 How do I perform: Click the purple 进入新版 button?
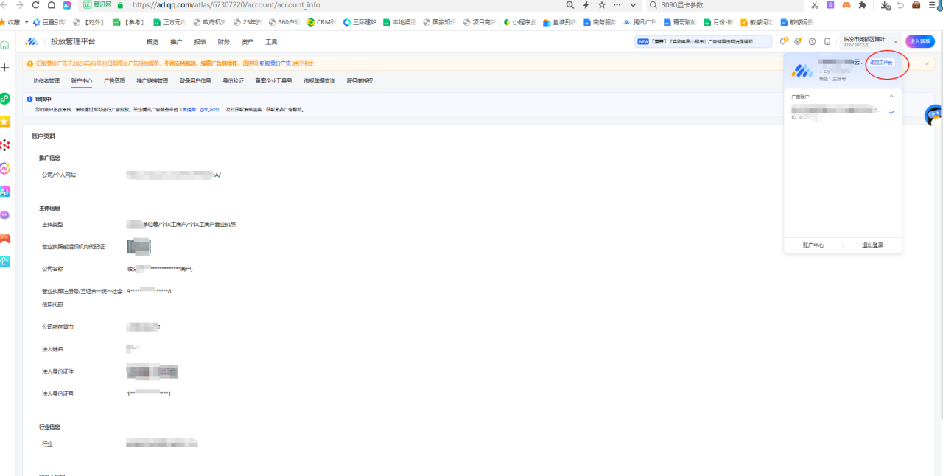click(919, 41)
